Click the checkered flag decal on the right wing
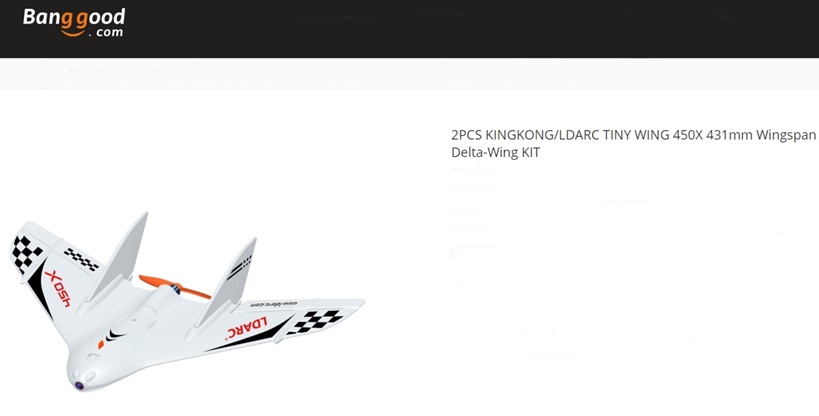Viewport: 819px width, 416px height. pos(315,321)
